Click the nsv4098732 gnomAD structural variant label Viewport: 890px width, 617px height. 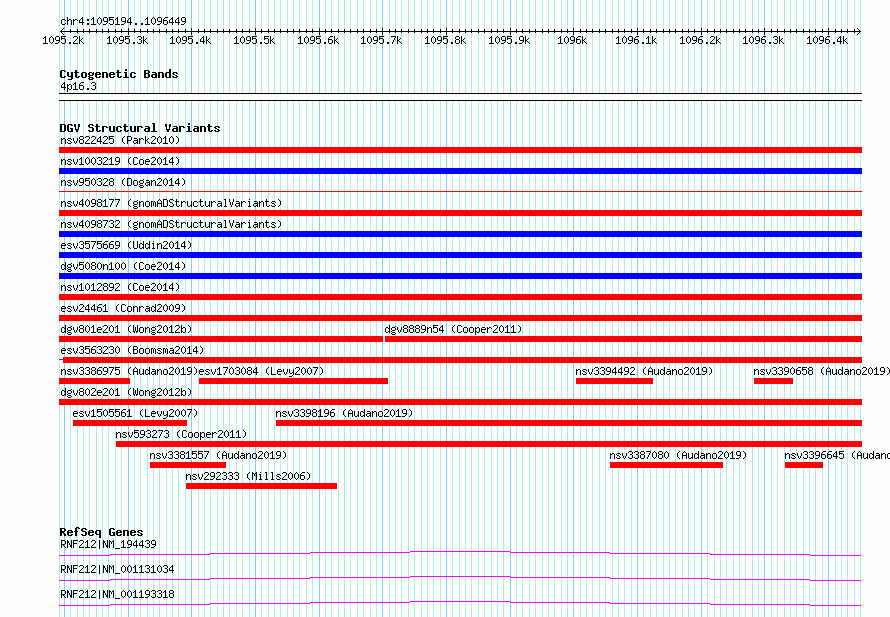pyautogui.click(x=171, y=224)
